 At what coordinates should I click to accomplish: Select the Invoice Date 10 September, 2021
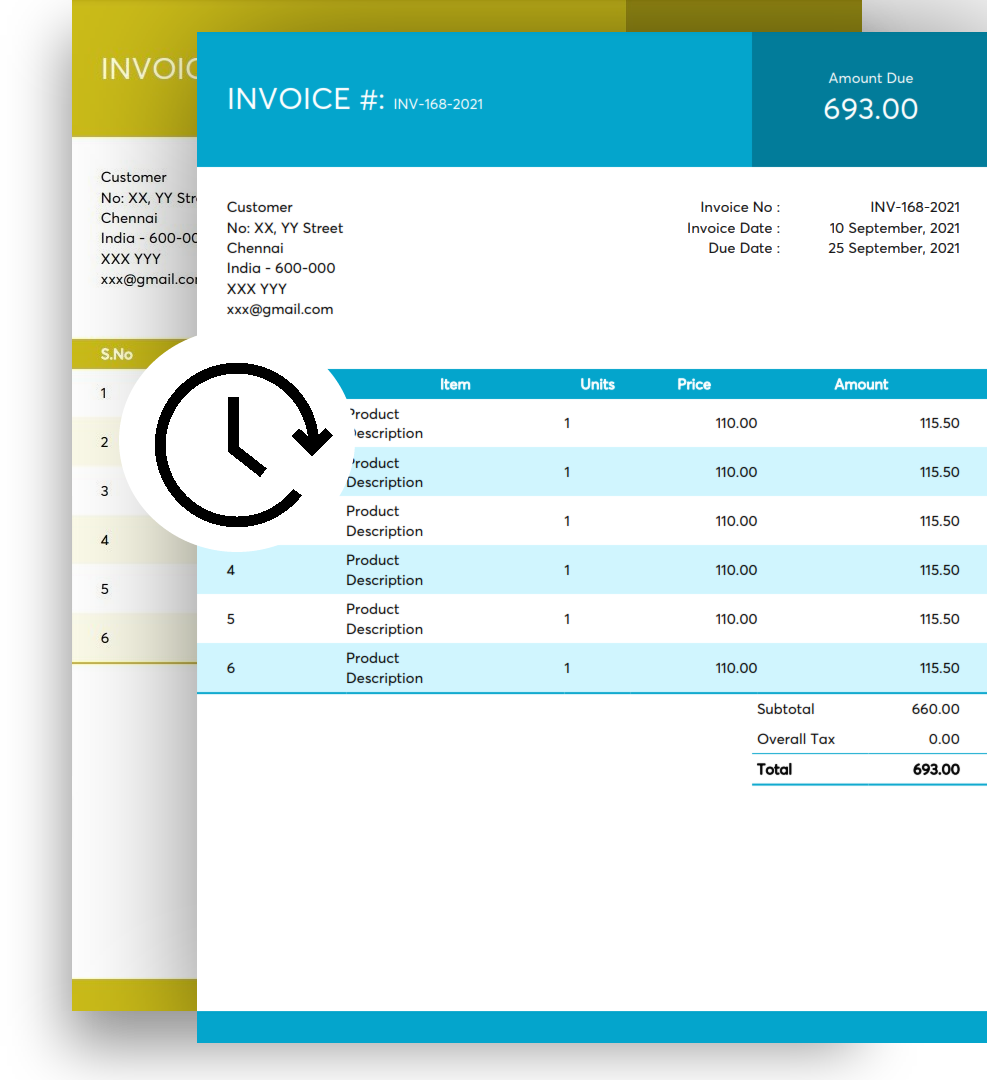[894, 228]
